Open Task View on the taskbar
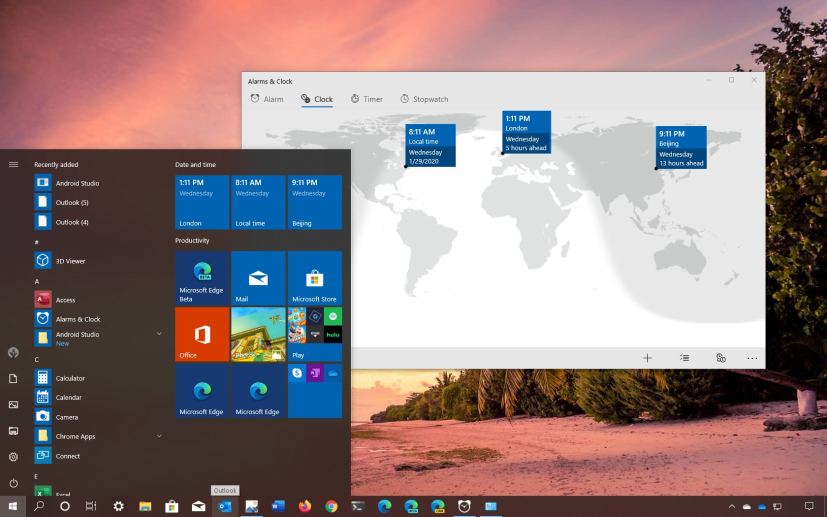 91,506
